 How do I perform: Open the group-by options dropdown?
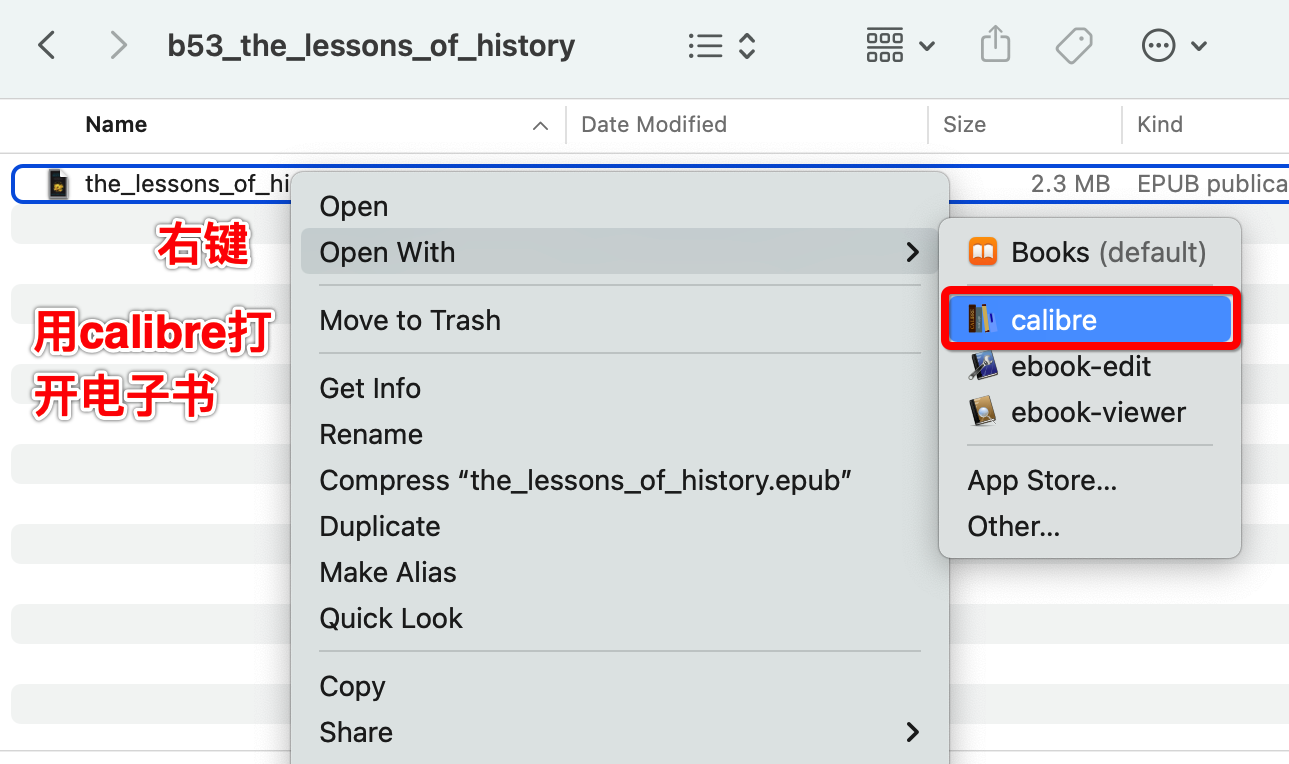tap(900, 46)
